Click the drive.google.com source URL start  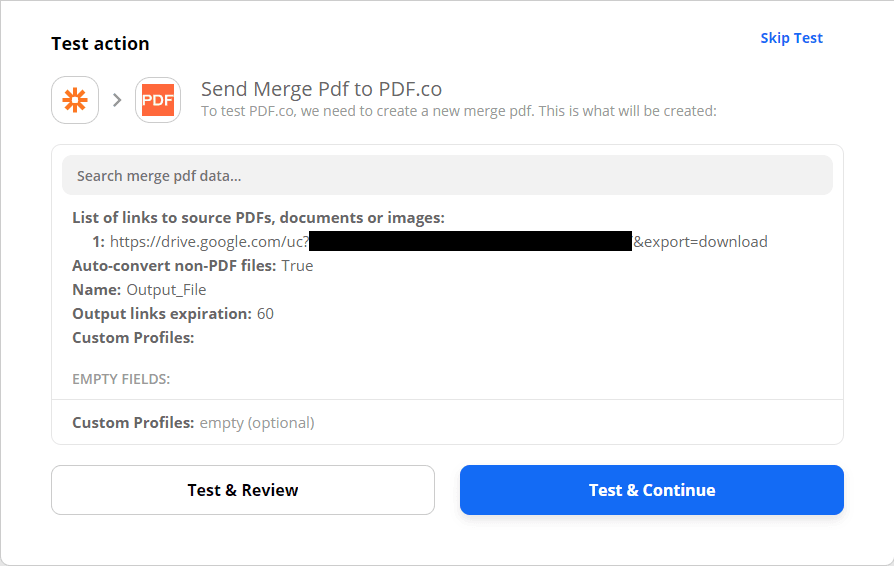(x=208, y=242)
